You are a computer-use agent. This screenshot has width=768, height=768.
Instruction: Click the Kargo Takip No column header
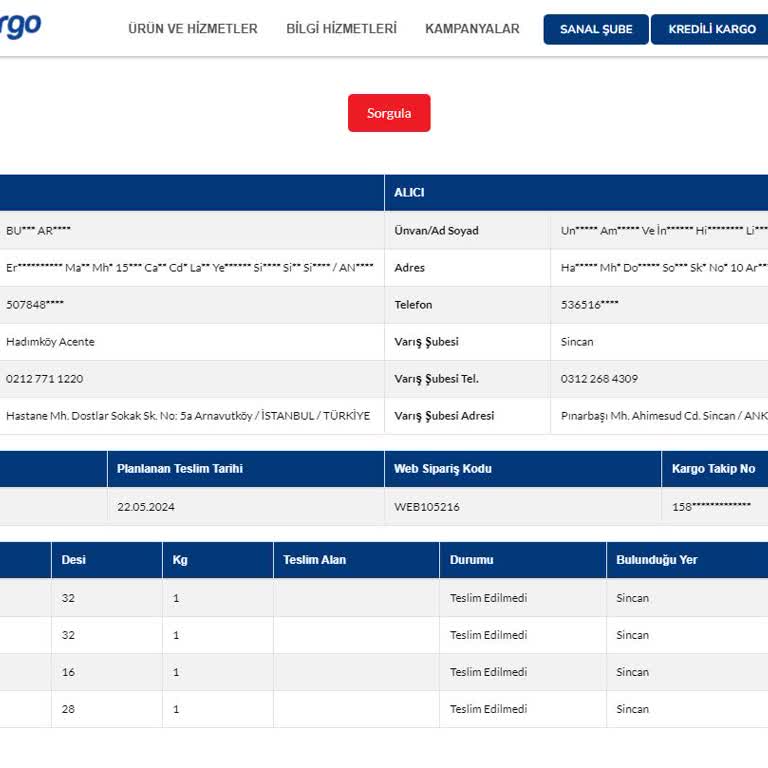[715, 469]
